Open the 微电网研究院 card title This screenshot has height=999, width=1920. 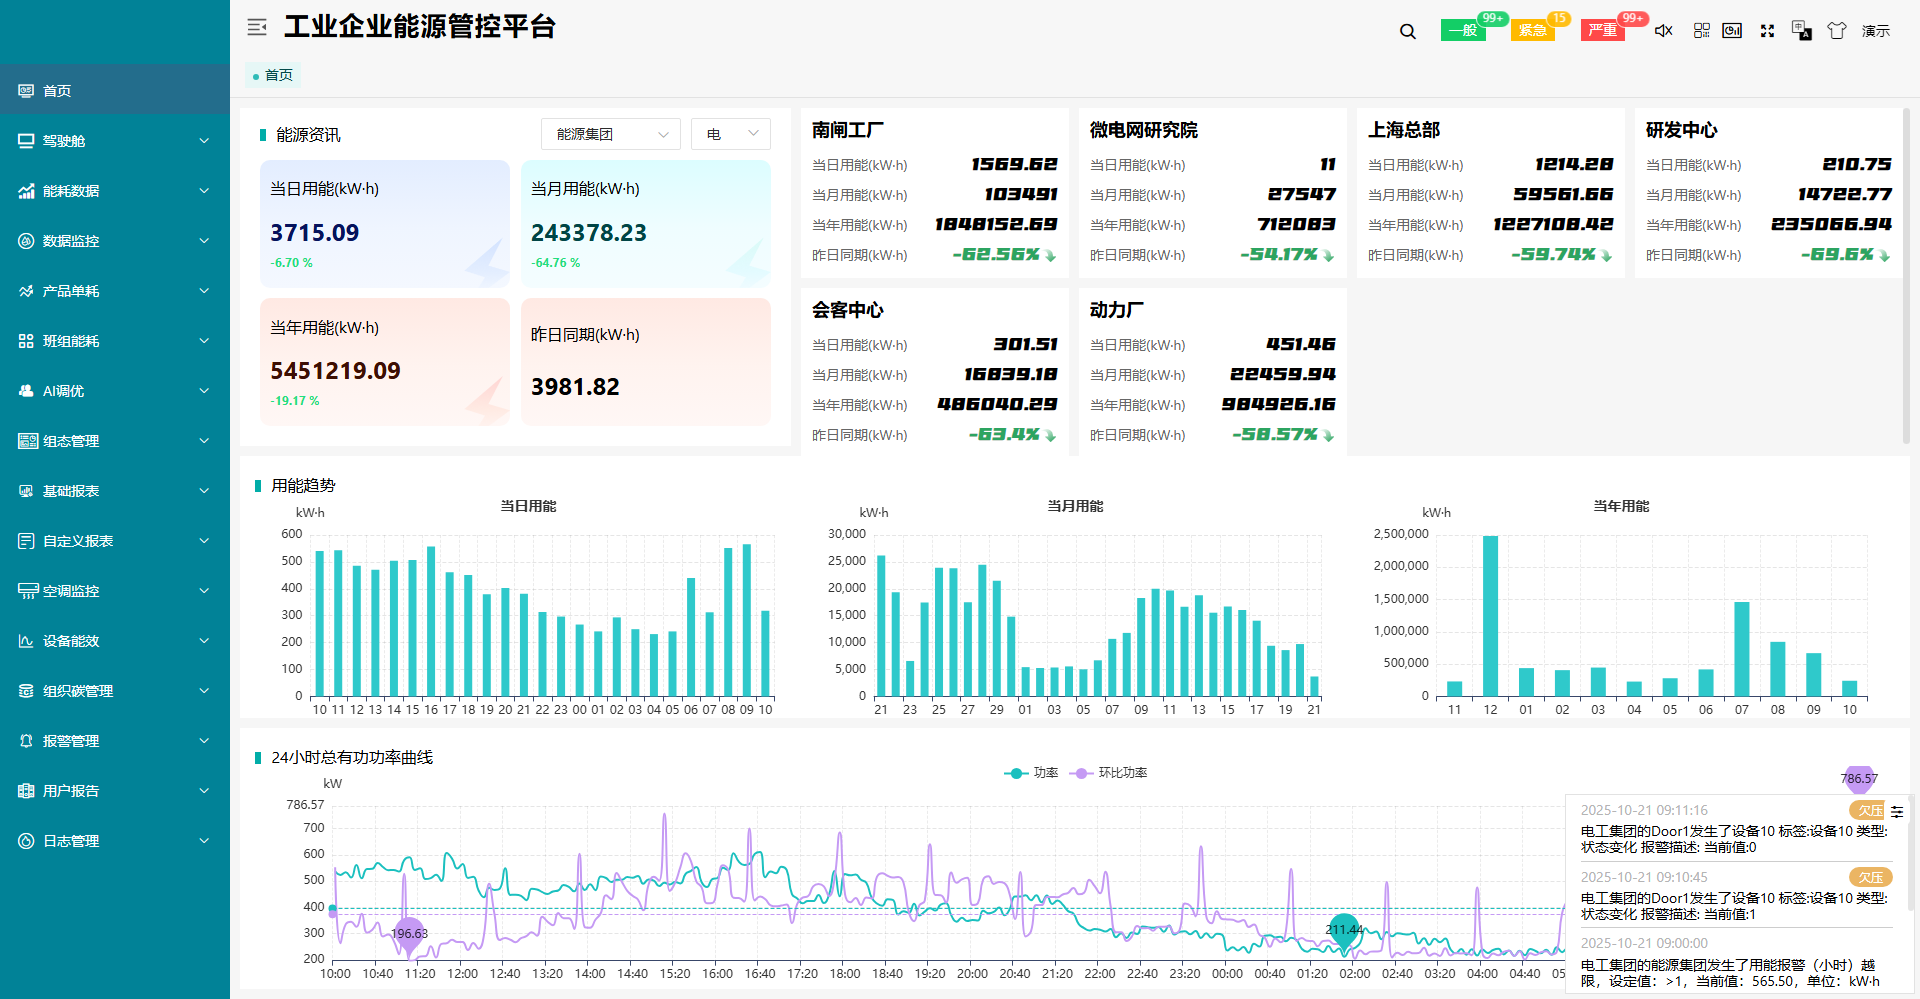1144,130
